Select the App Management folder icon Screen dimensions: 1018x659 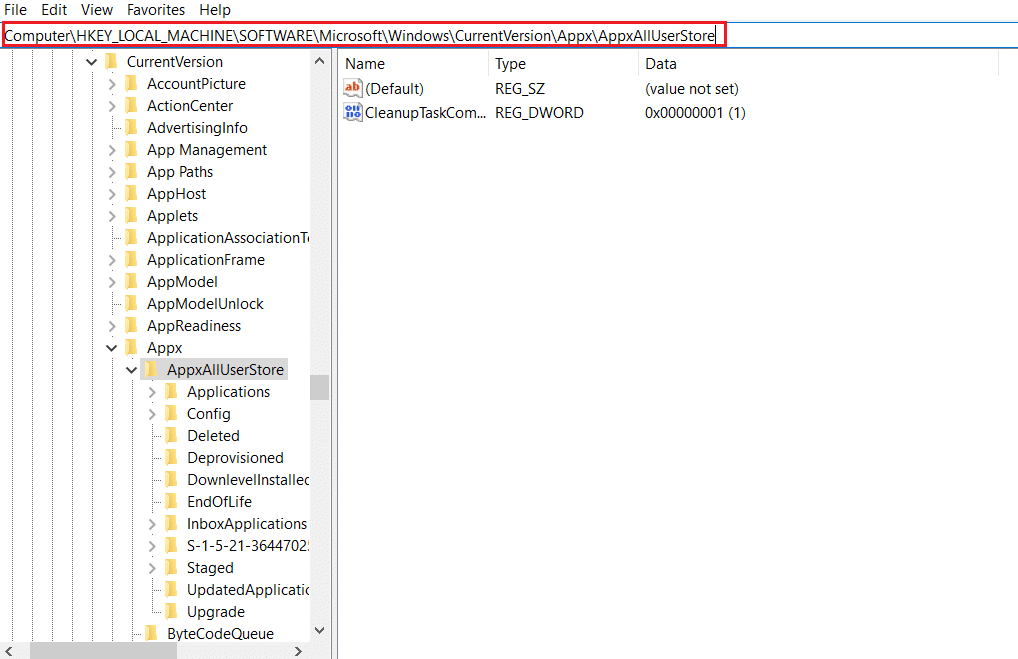(x=132, y=150)
